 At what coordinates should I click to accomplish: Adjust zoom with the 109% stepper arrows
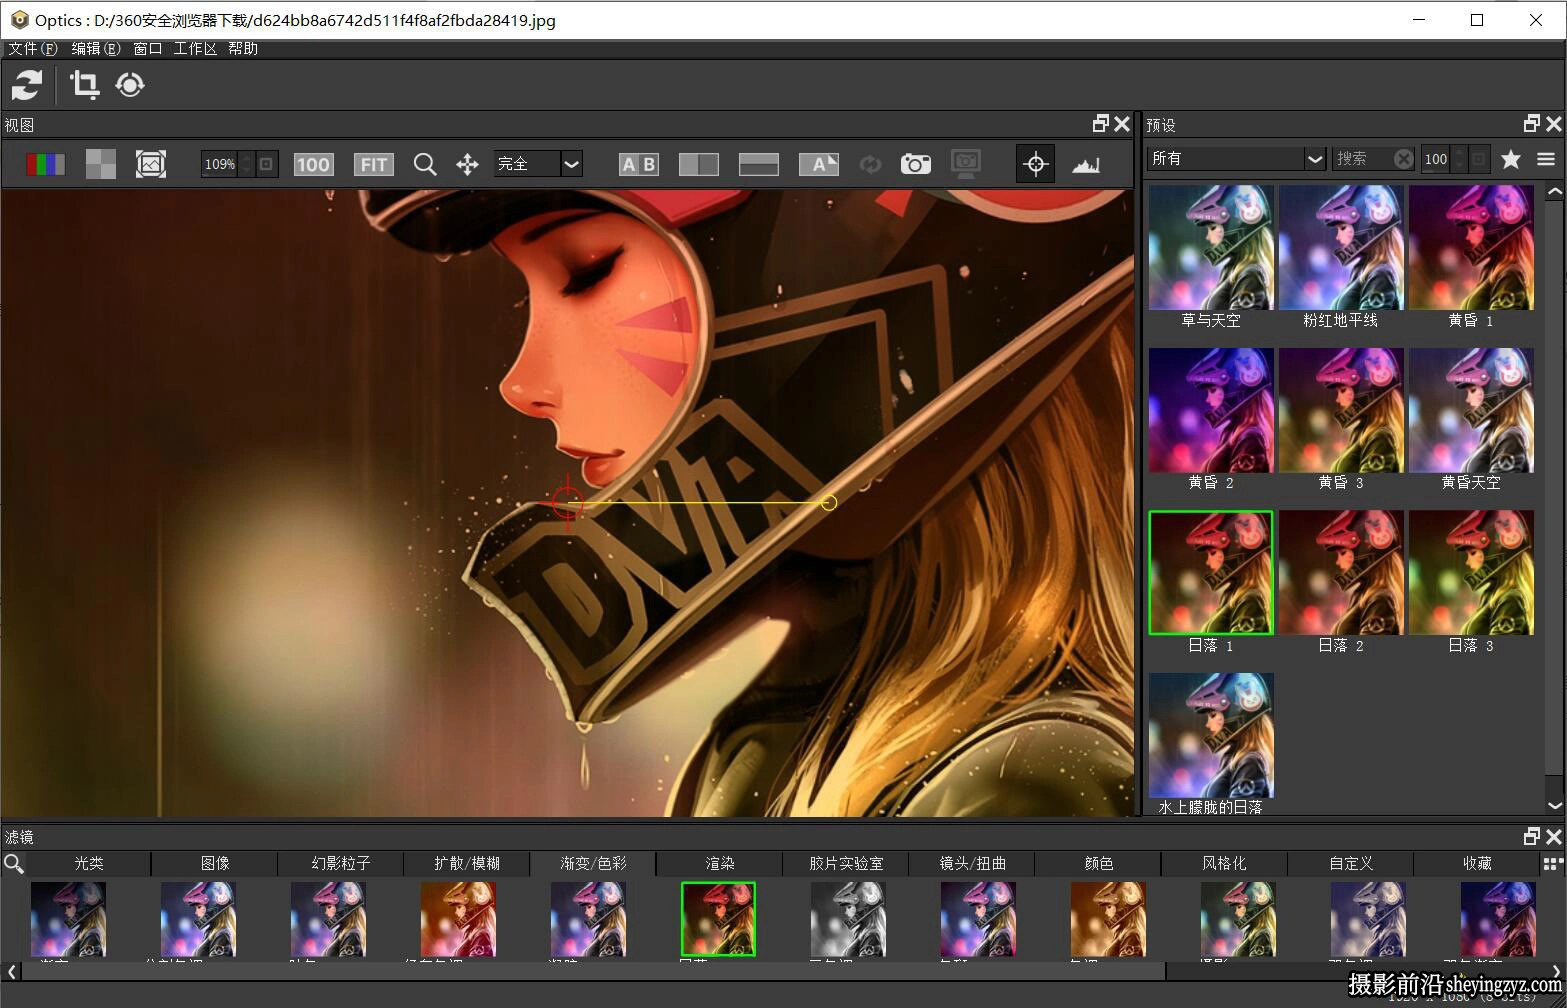(247, 164)
